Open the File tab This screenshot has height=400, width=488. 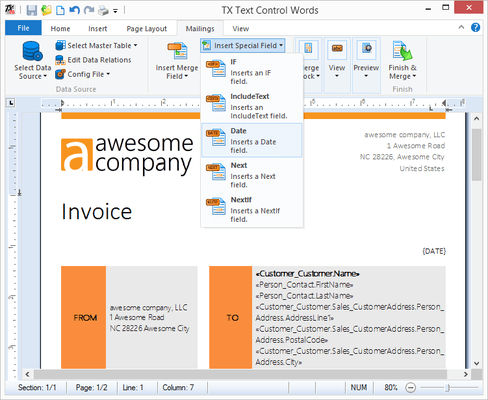pos(23,28)
